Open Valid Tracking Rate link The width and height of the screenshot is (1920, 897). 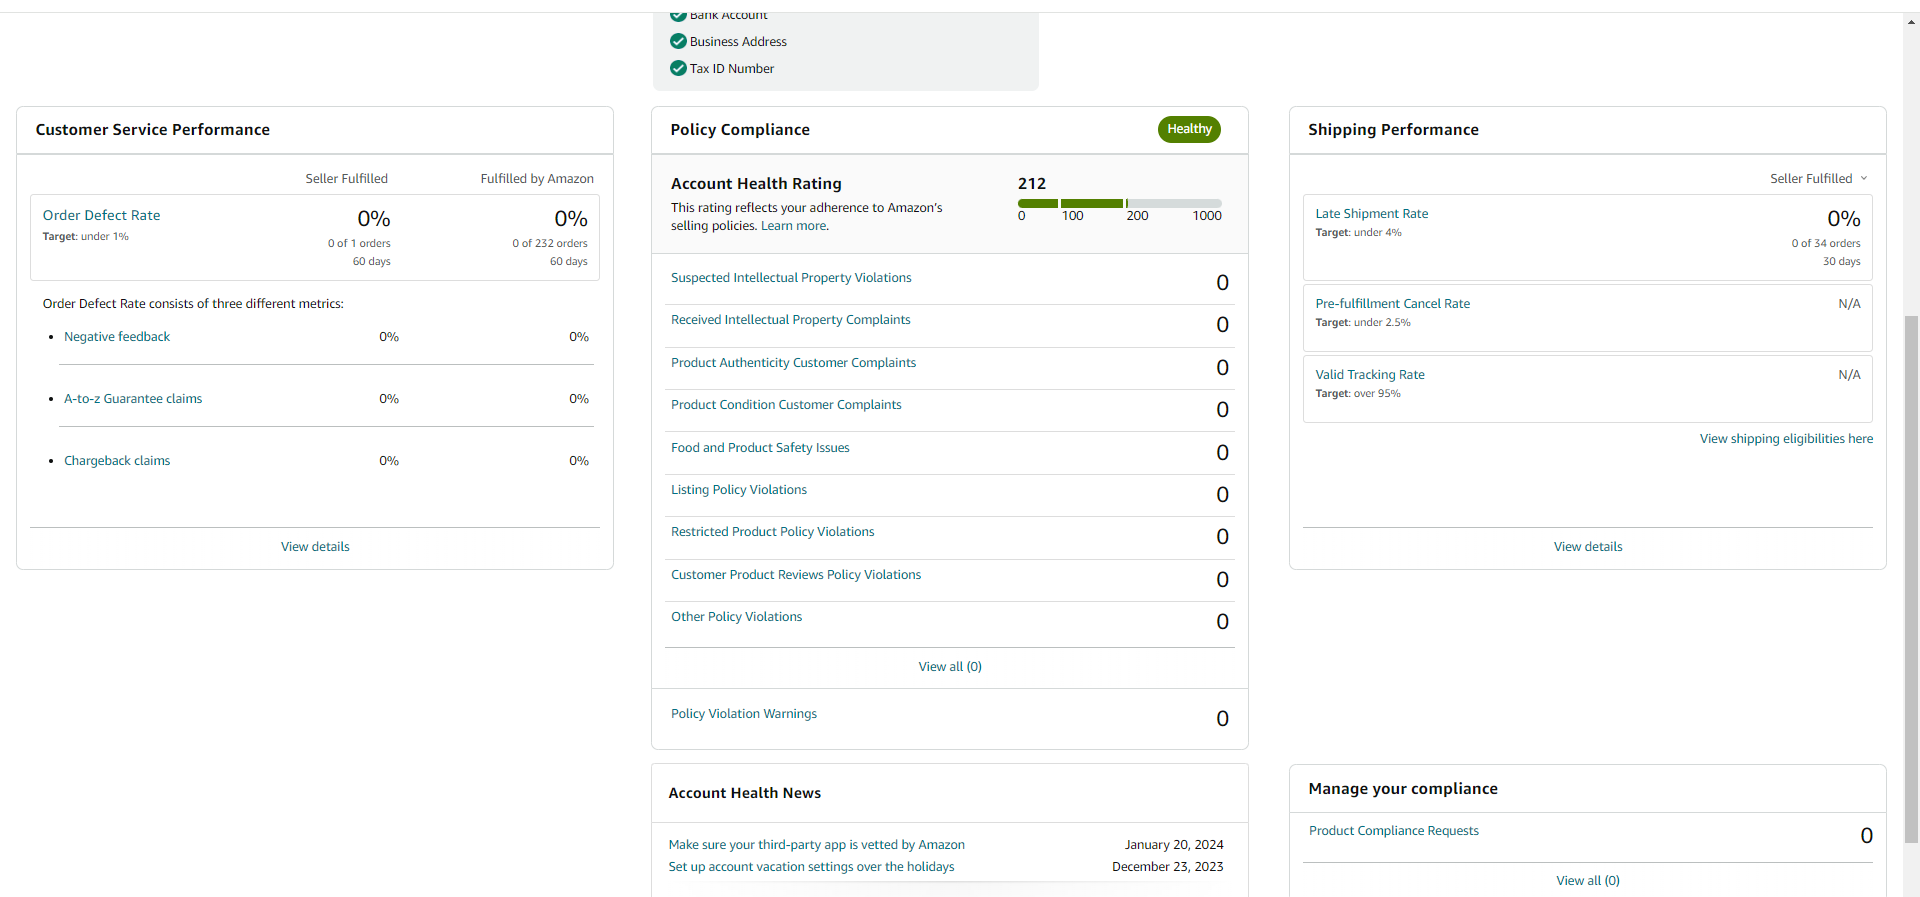pos(1370,375)
